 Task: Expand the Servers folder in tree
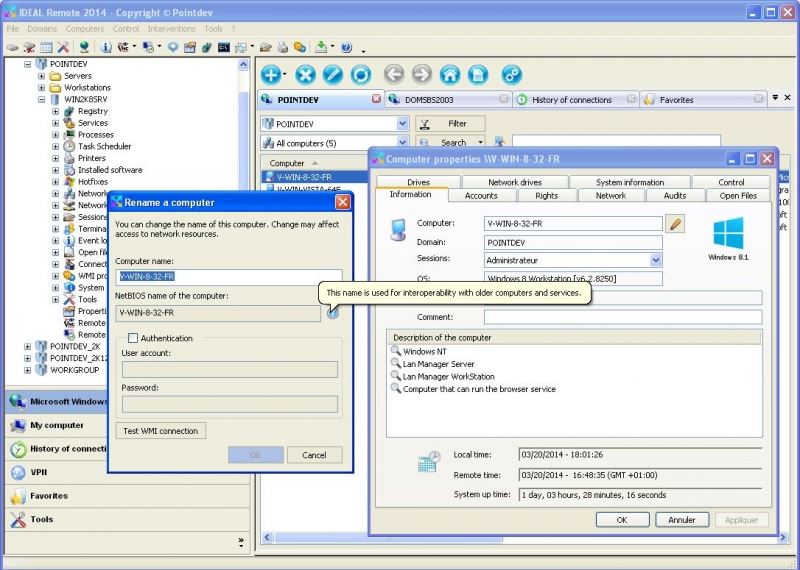click(42, 76)
